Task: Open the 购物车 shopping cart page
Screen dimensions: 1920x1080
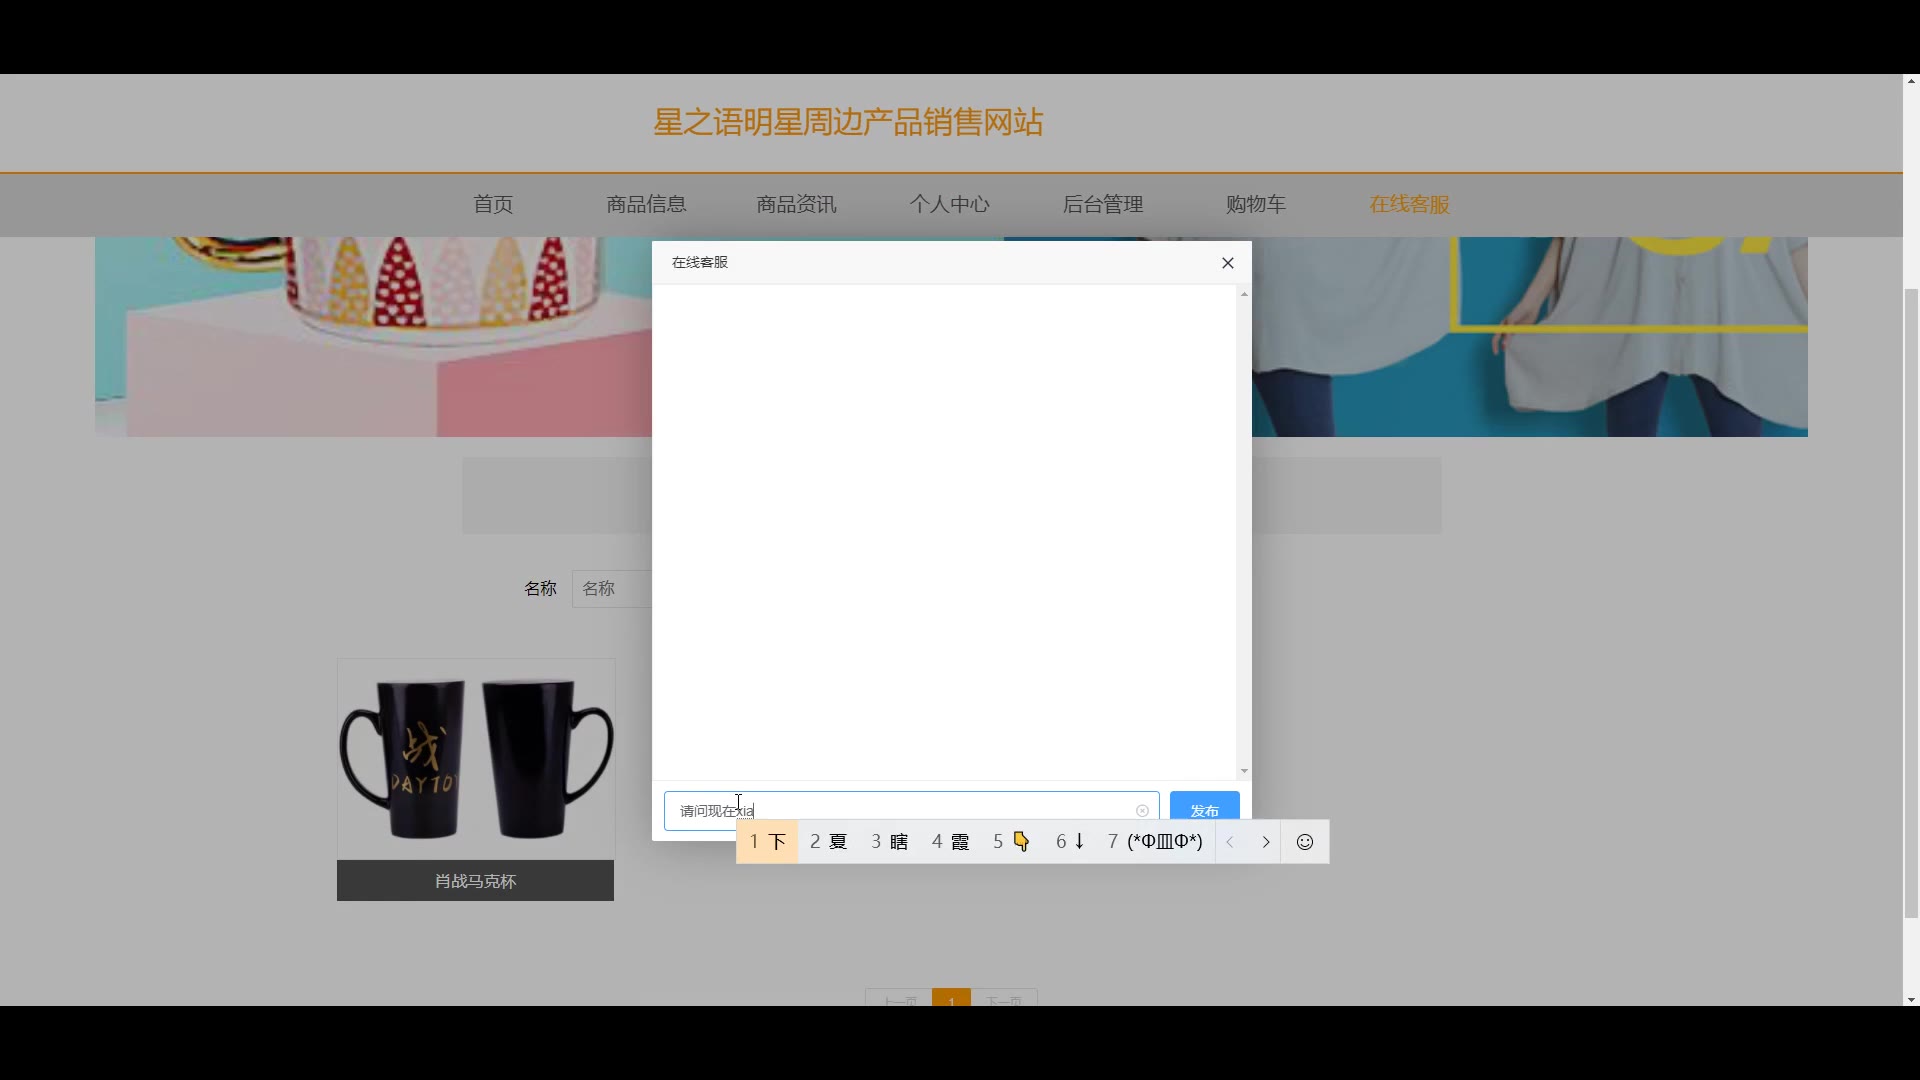Action: 1256,204
